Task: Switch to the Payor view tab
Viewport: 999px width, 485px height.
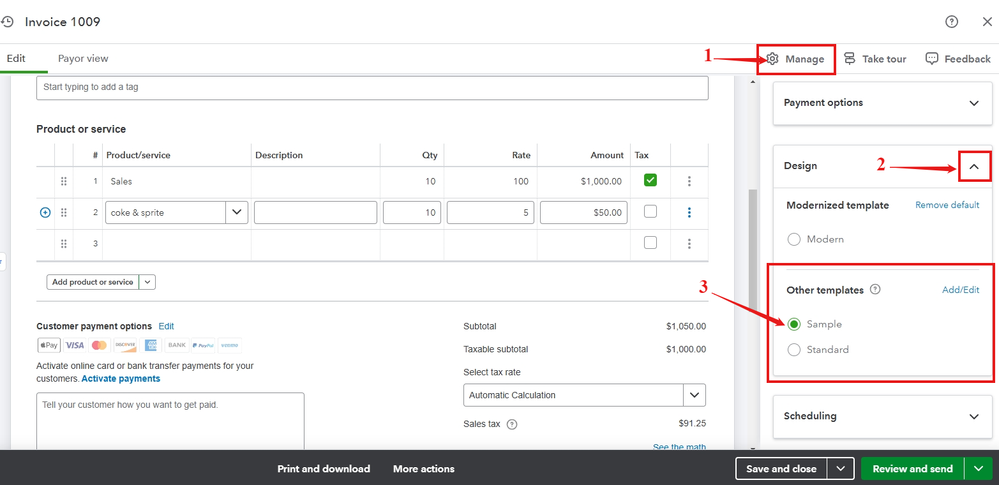Action: 83,59
